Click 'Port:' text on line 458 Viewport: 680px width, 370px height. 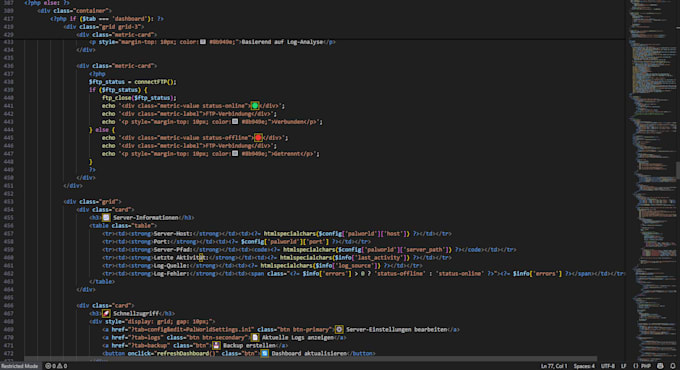click(x=162, y=241)
